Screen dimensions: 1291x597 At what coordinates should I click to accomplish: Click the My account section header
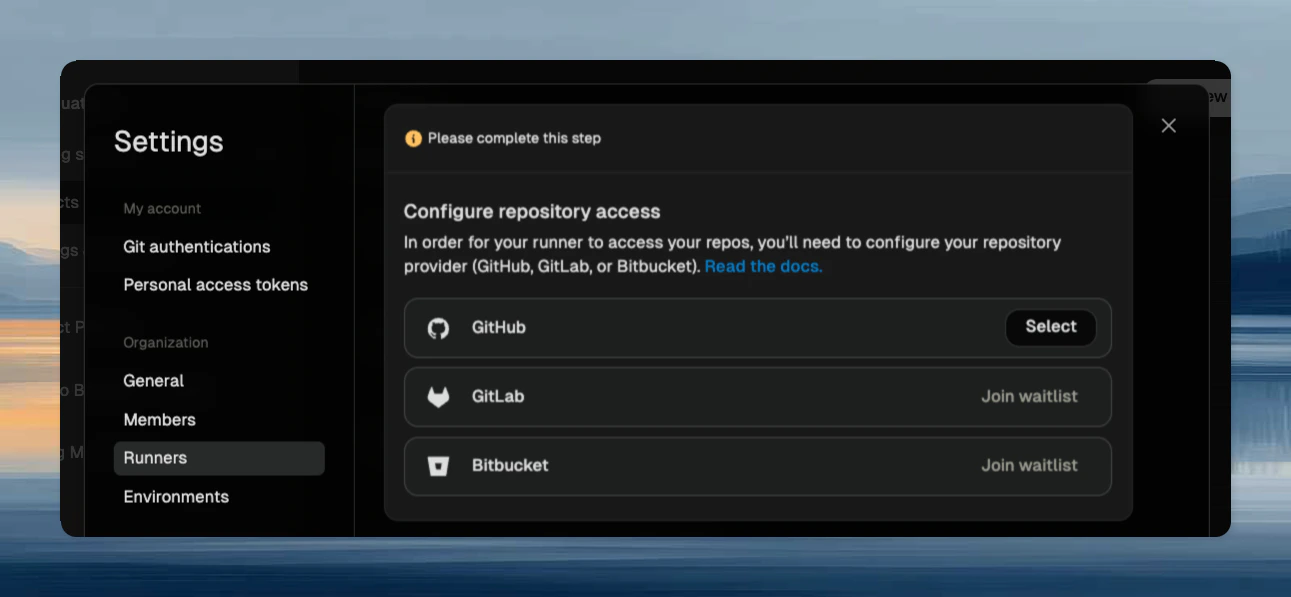[162, 208]
